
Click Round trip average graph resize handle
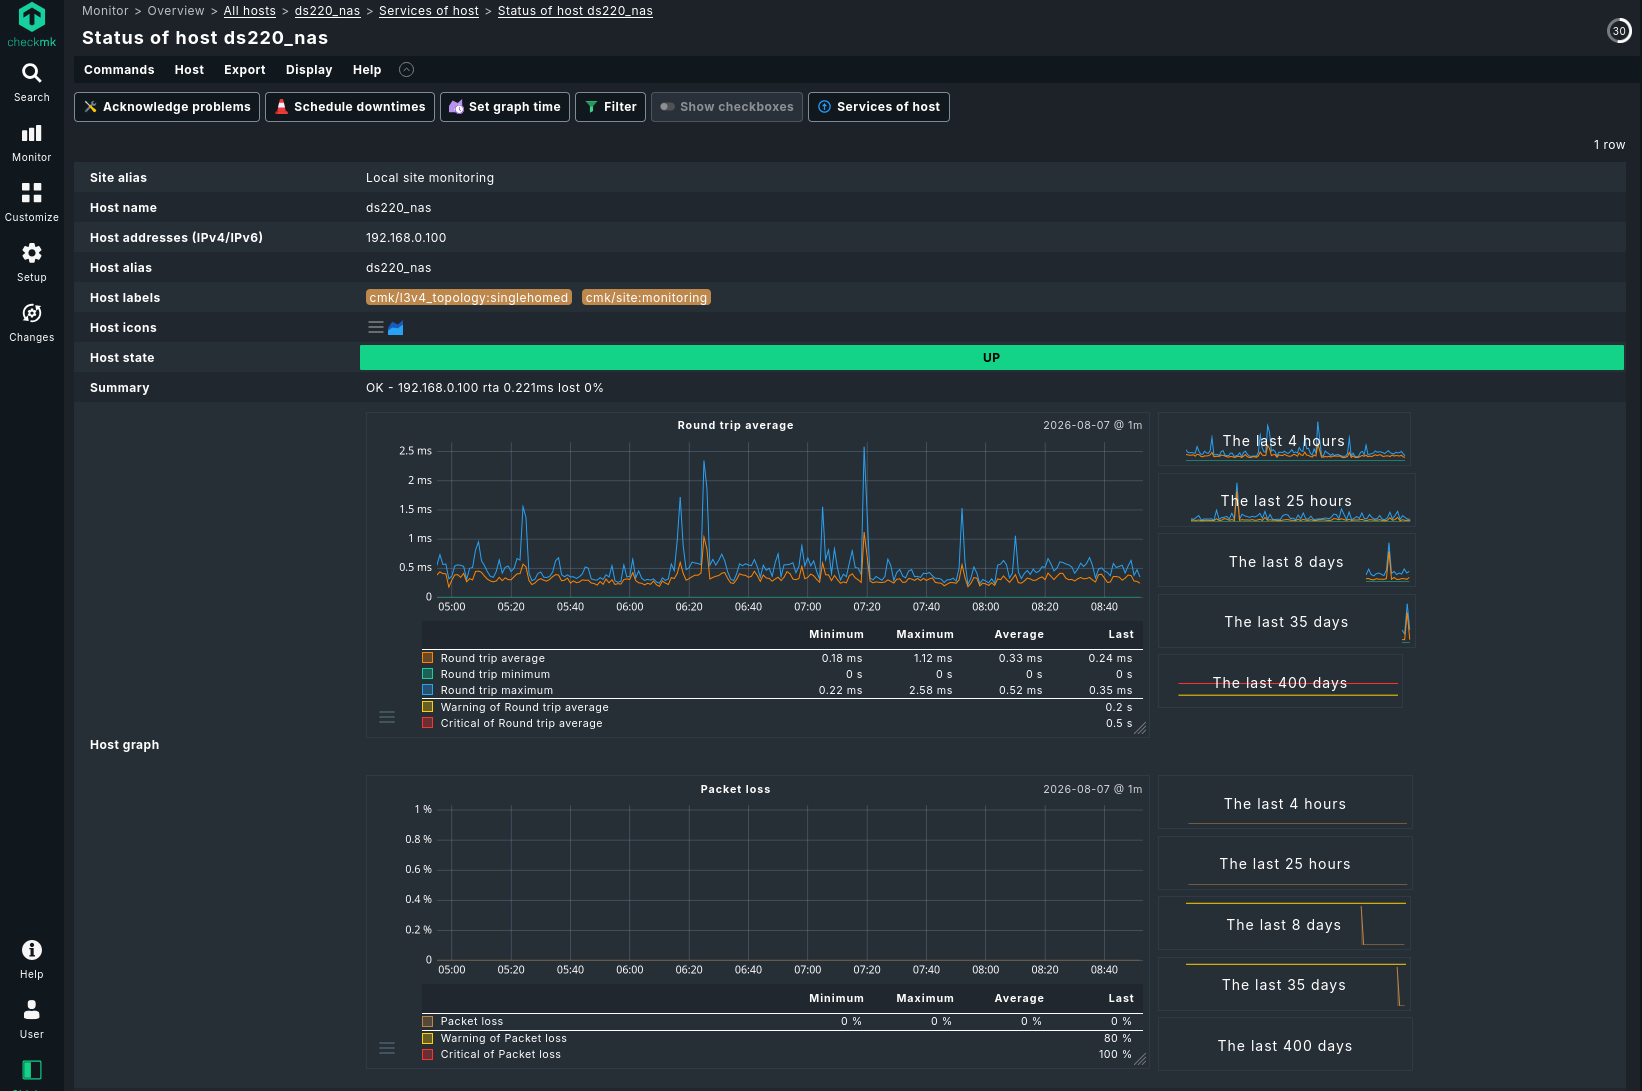(x=1140, y=728)
